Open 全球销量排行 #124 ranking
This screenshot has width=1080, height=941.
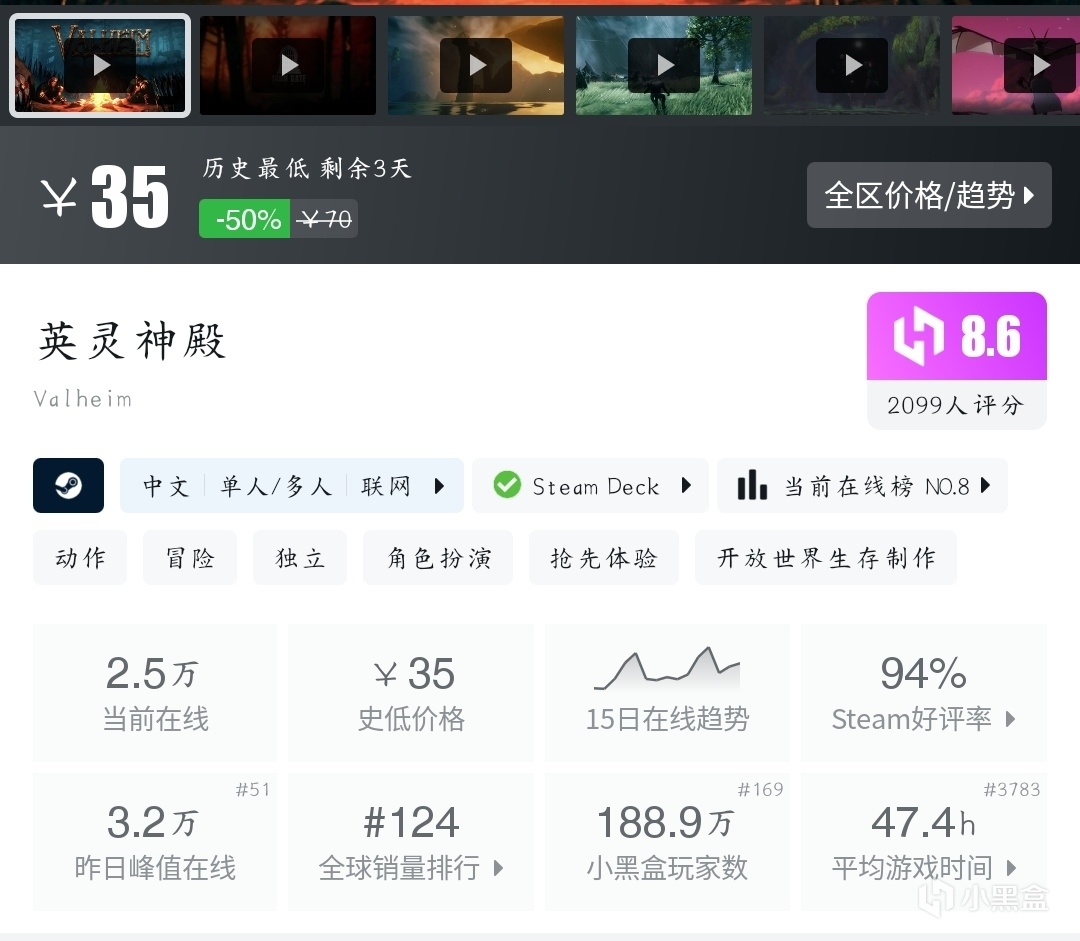[411, 842]
